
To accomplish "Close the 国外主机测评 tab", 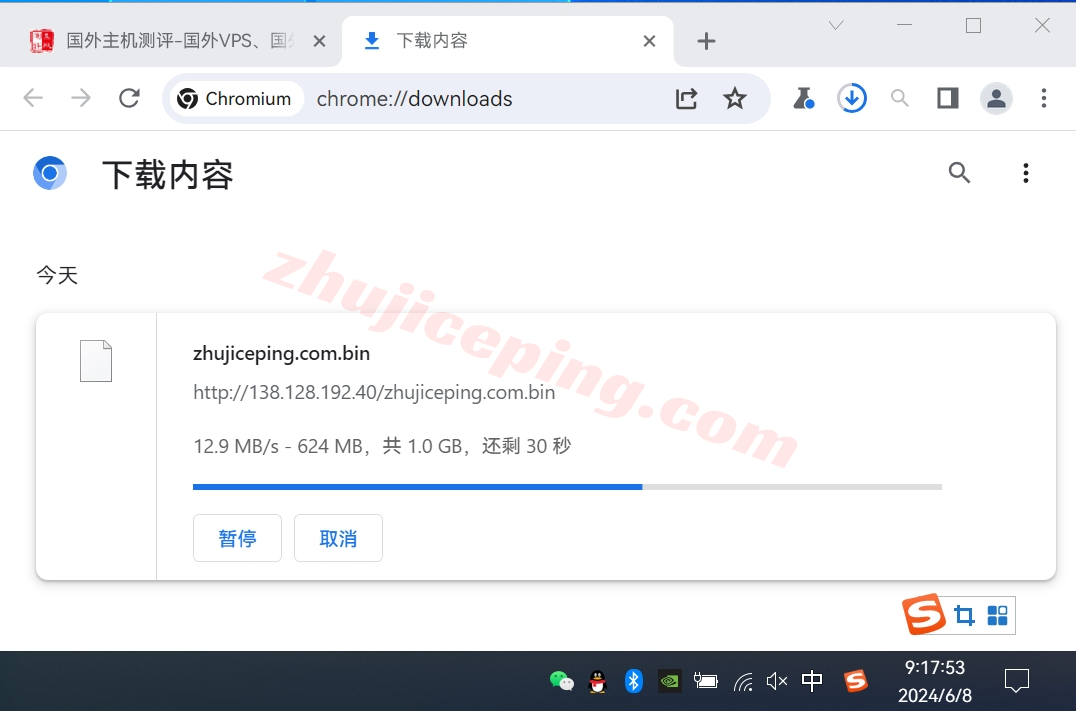I will 319,41.
